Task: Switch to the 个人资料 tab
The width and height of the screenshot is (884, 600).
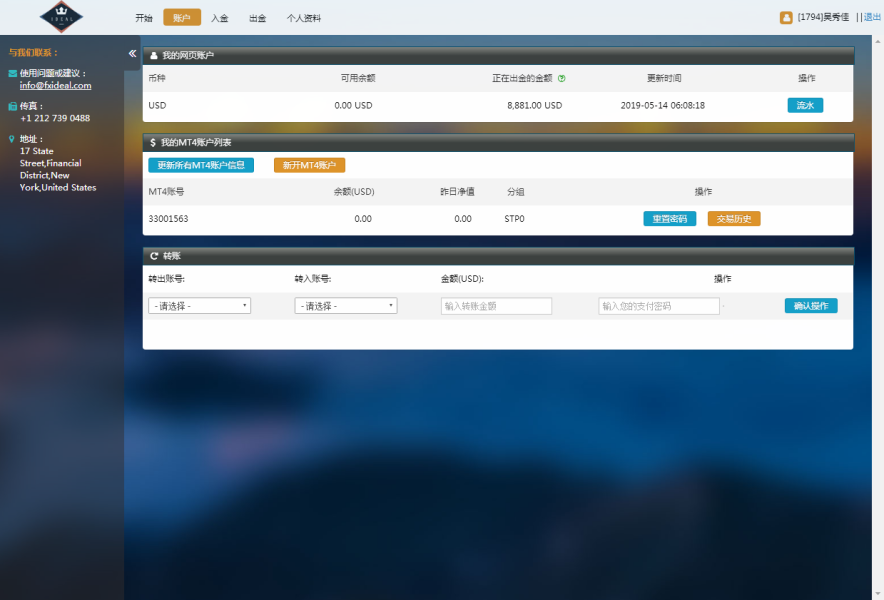Action: (x=304, y=18)
